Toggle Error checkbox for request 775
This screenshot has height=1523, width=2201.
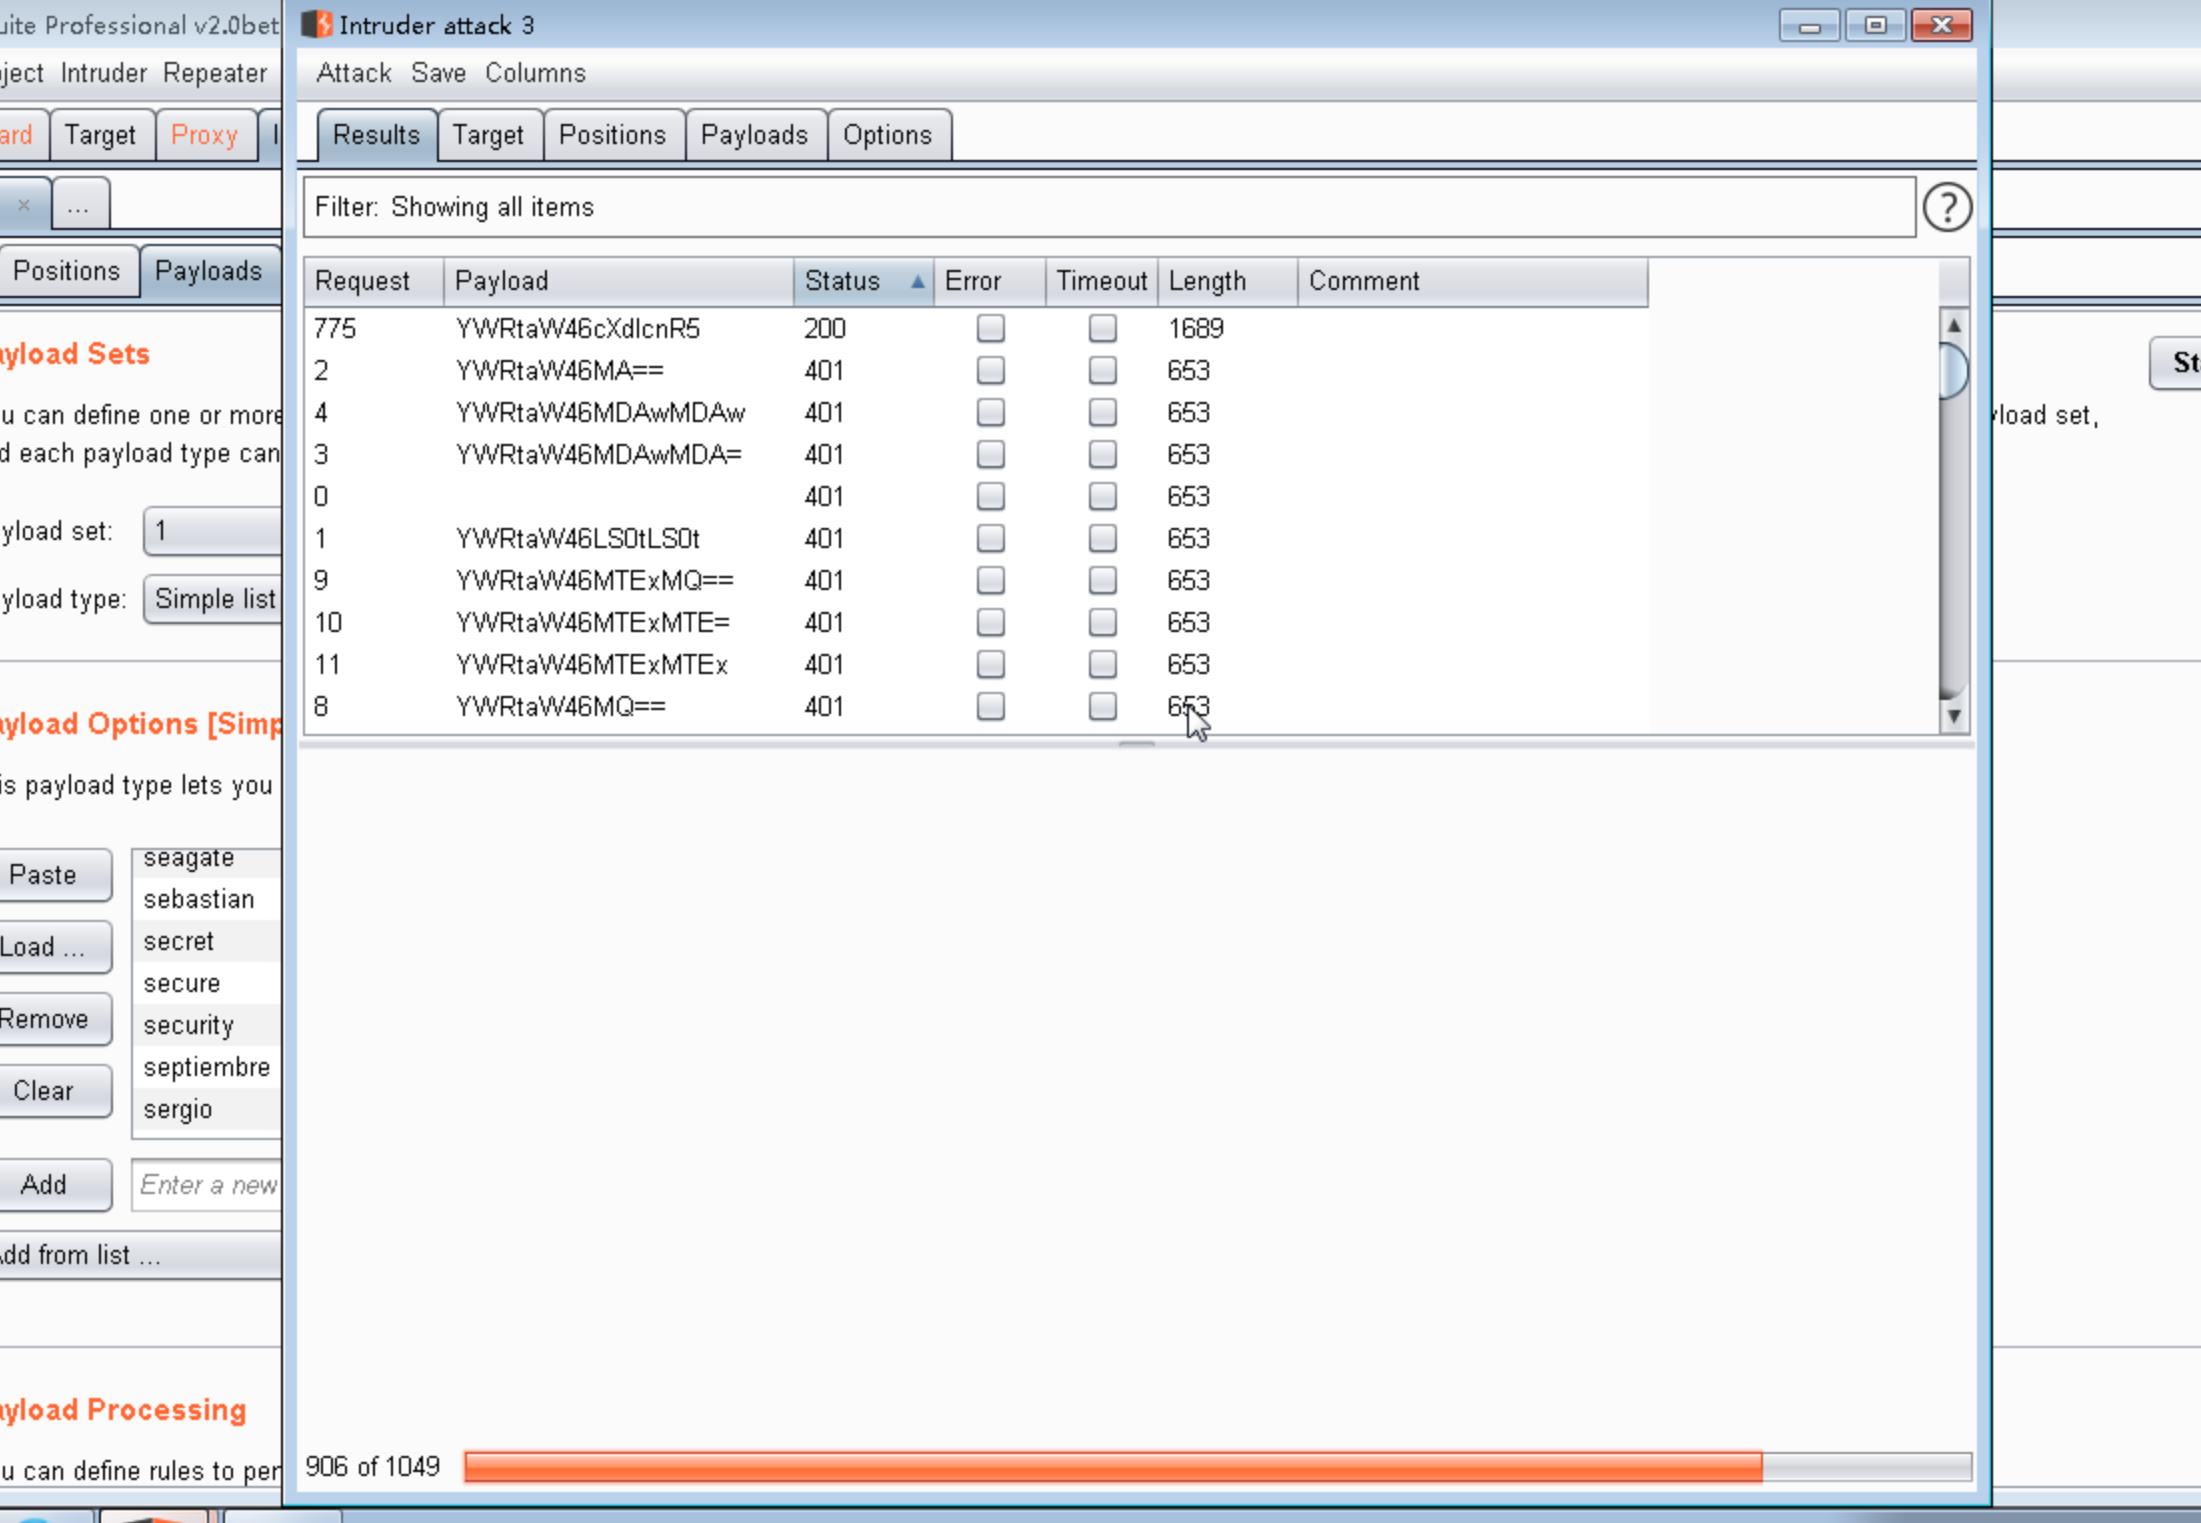(990, 329)
